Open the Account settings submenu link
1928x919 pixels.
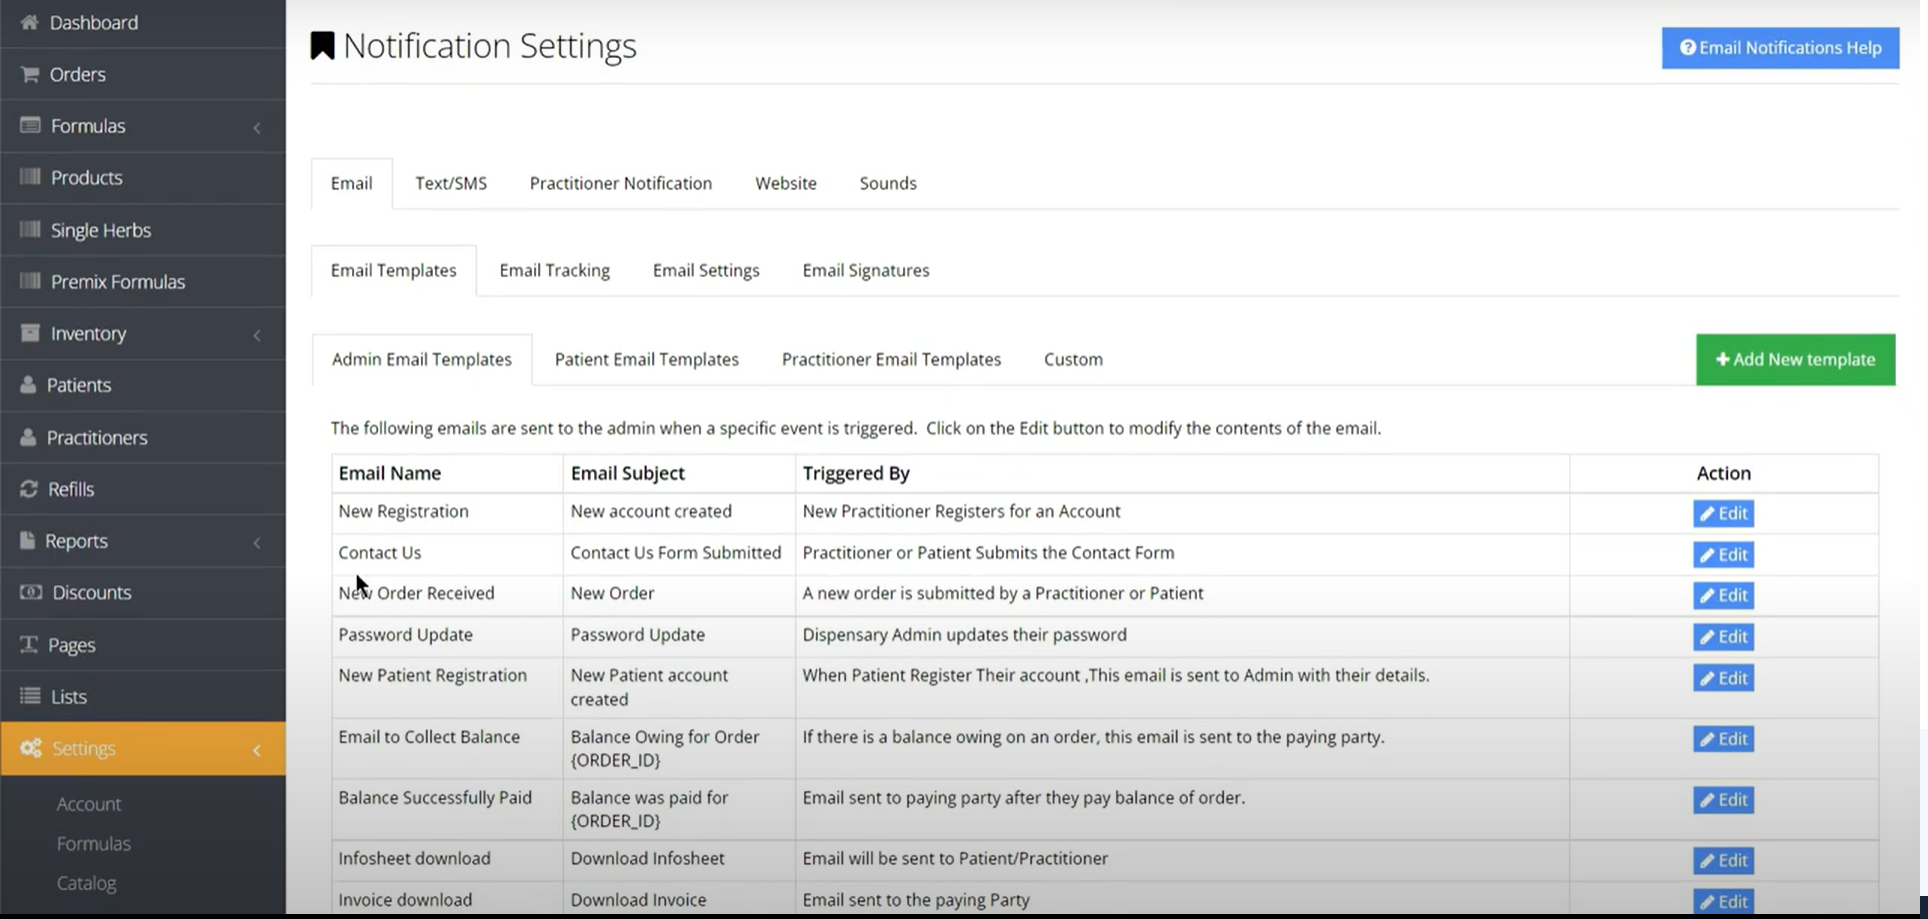coord(89,804)
